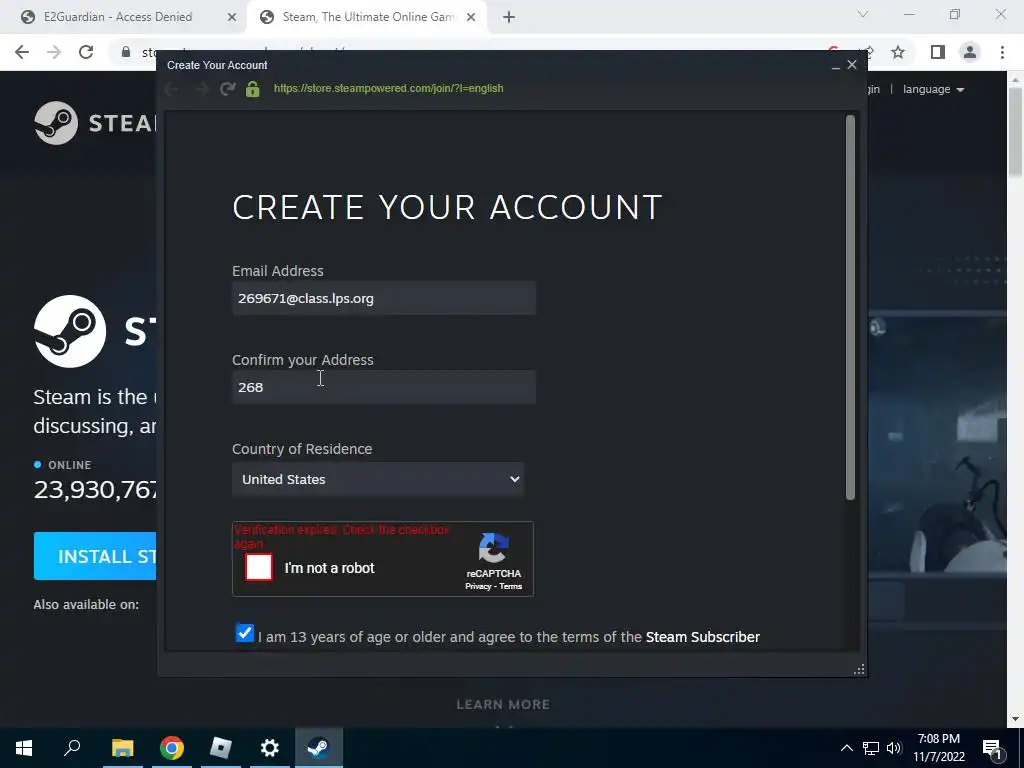The image size is (1024, 768).
Task: Click the Install Steam button
Action: [x=95, y=556]
